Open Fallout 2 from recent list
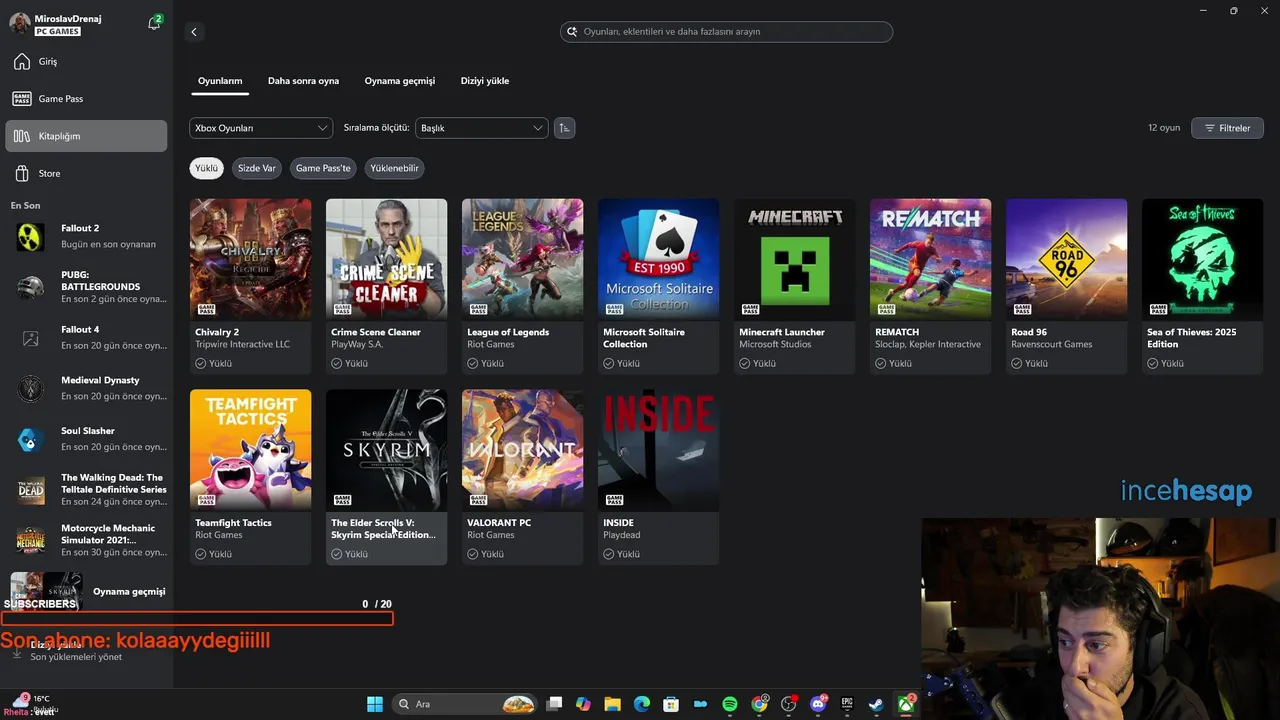This screenshot has width=1280, height=720. click(87, 237)
